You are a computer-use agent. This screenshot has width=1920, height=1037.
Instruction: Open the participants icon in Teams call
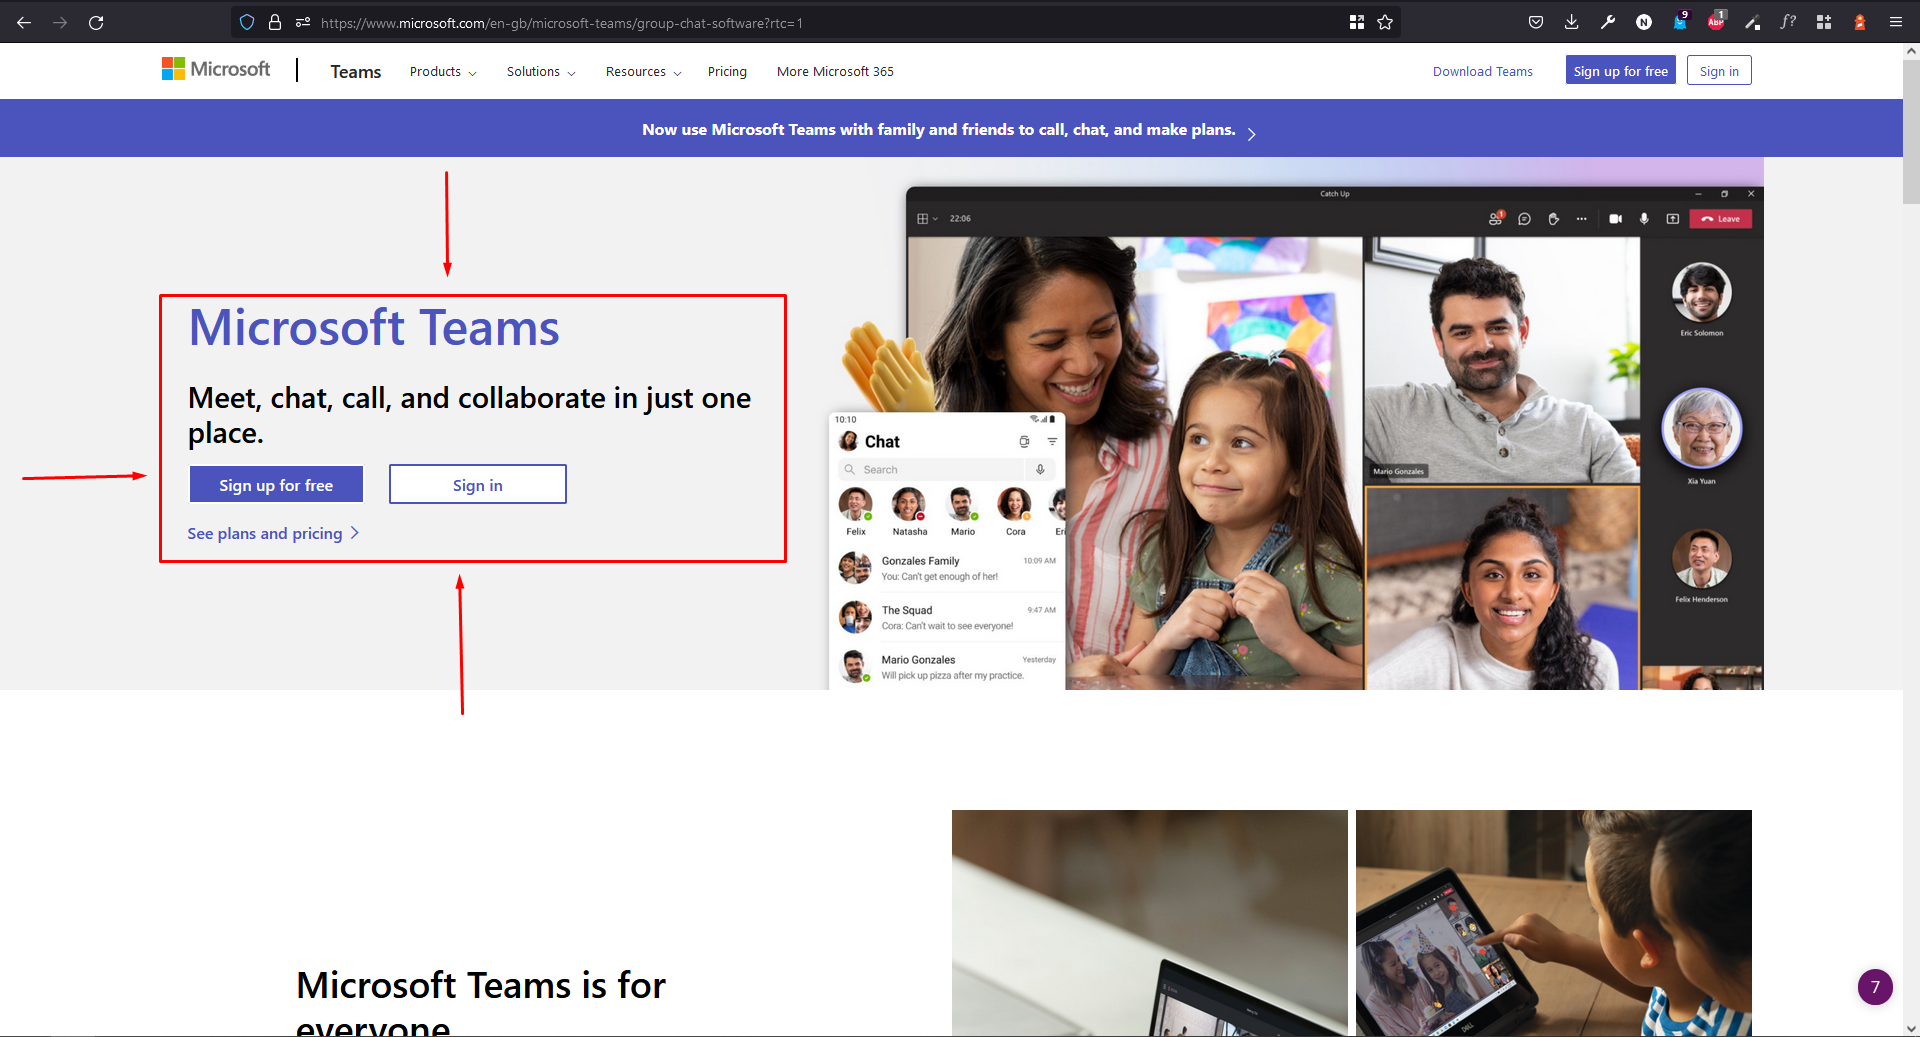[1496, 218]
